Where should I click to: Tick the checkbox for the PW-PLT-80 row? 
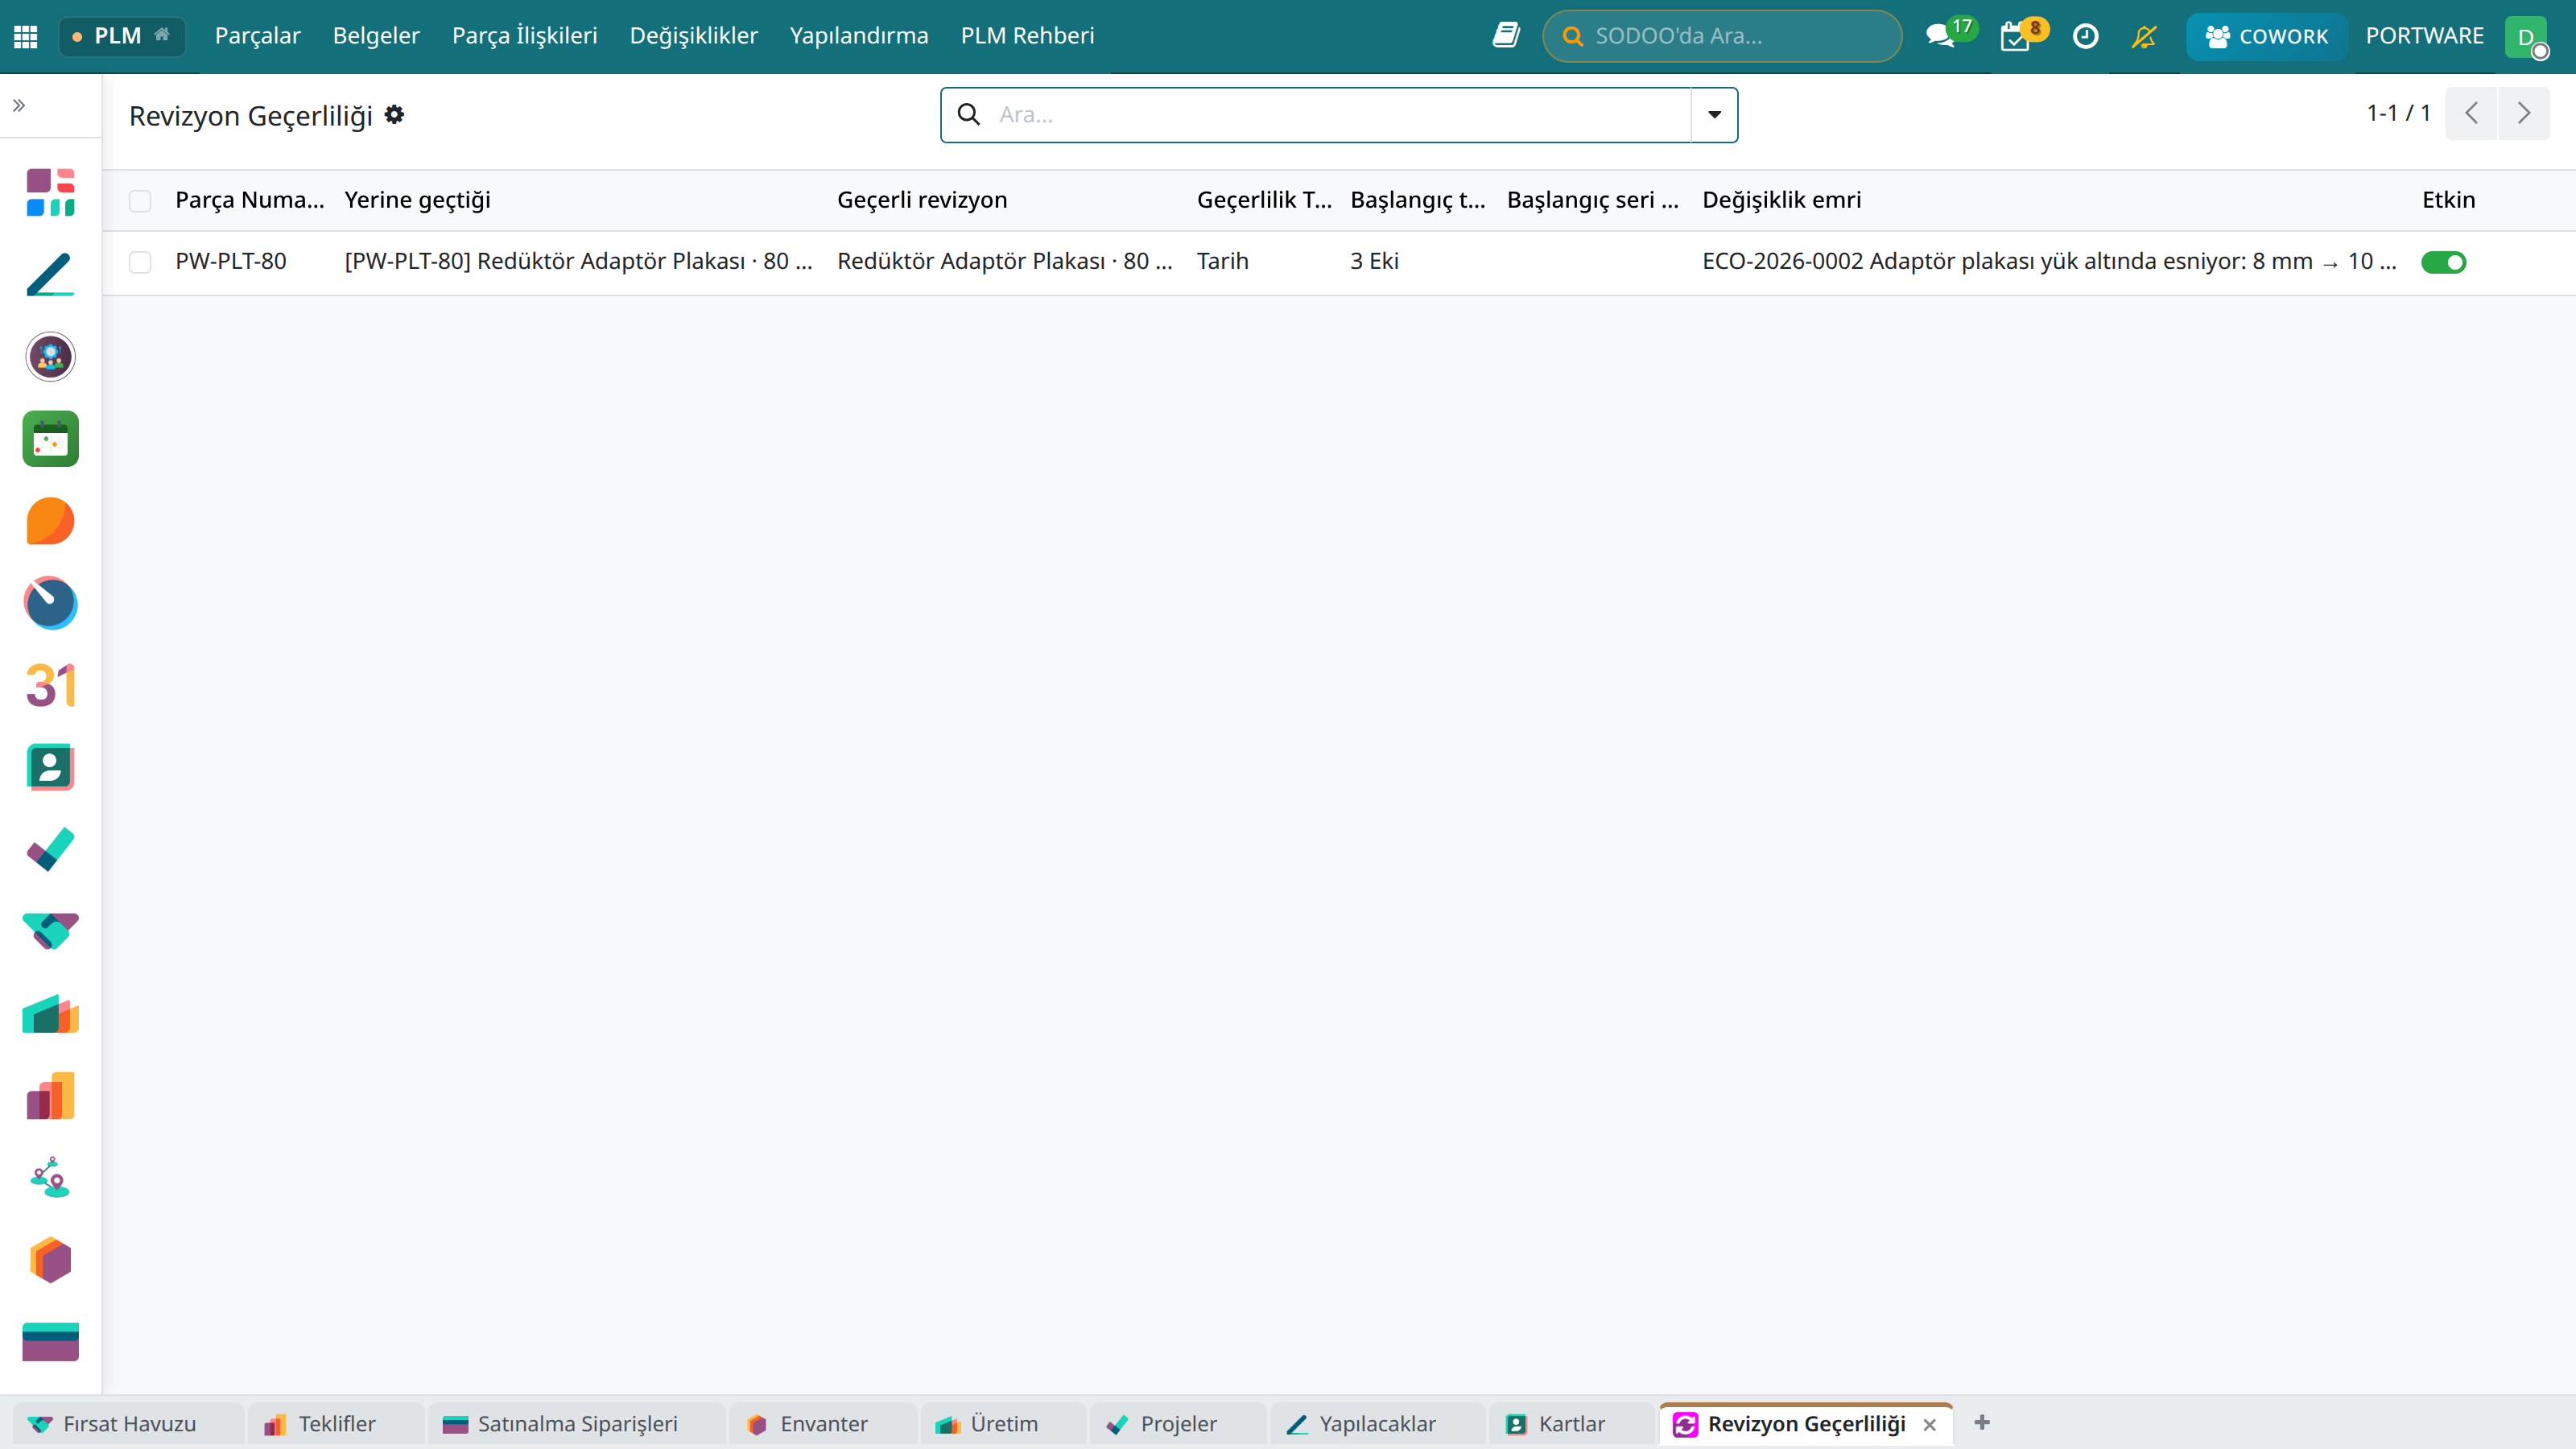pyautogui.click(x=140, y=262)
